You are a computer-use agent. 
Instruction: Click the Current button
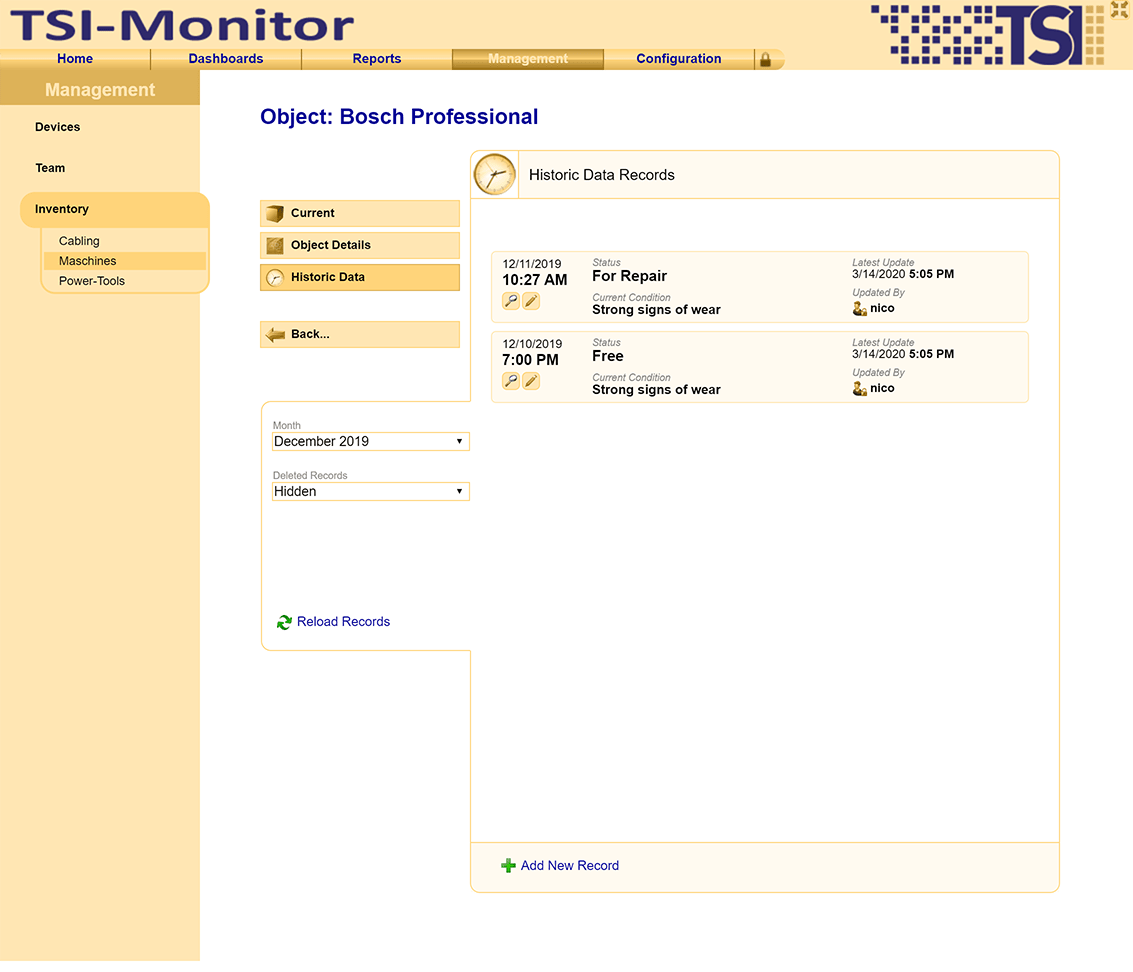[360, 213]
